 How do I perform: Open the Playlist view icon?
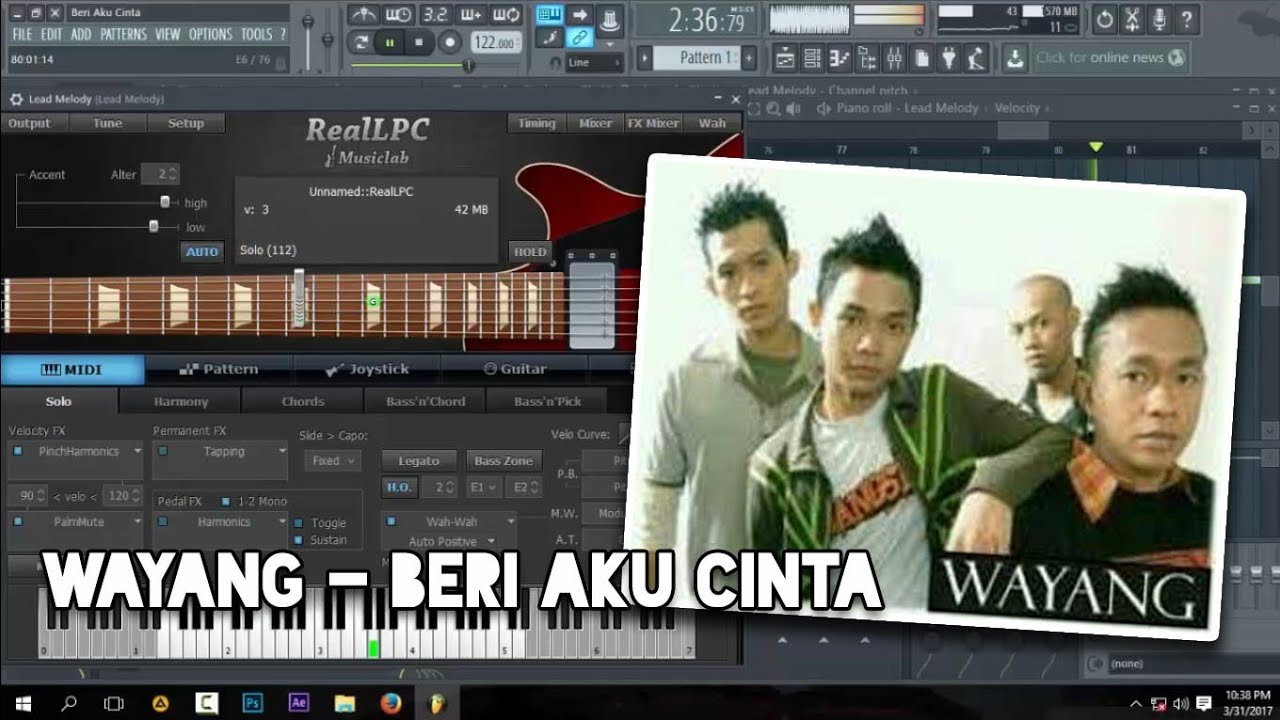tap(785, 58)
